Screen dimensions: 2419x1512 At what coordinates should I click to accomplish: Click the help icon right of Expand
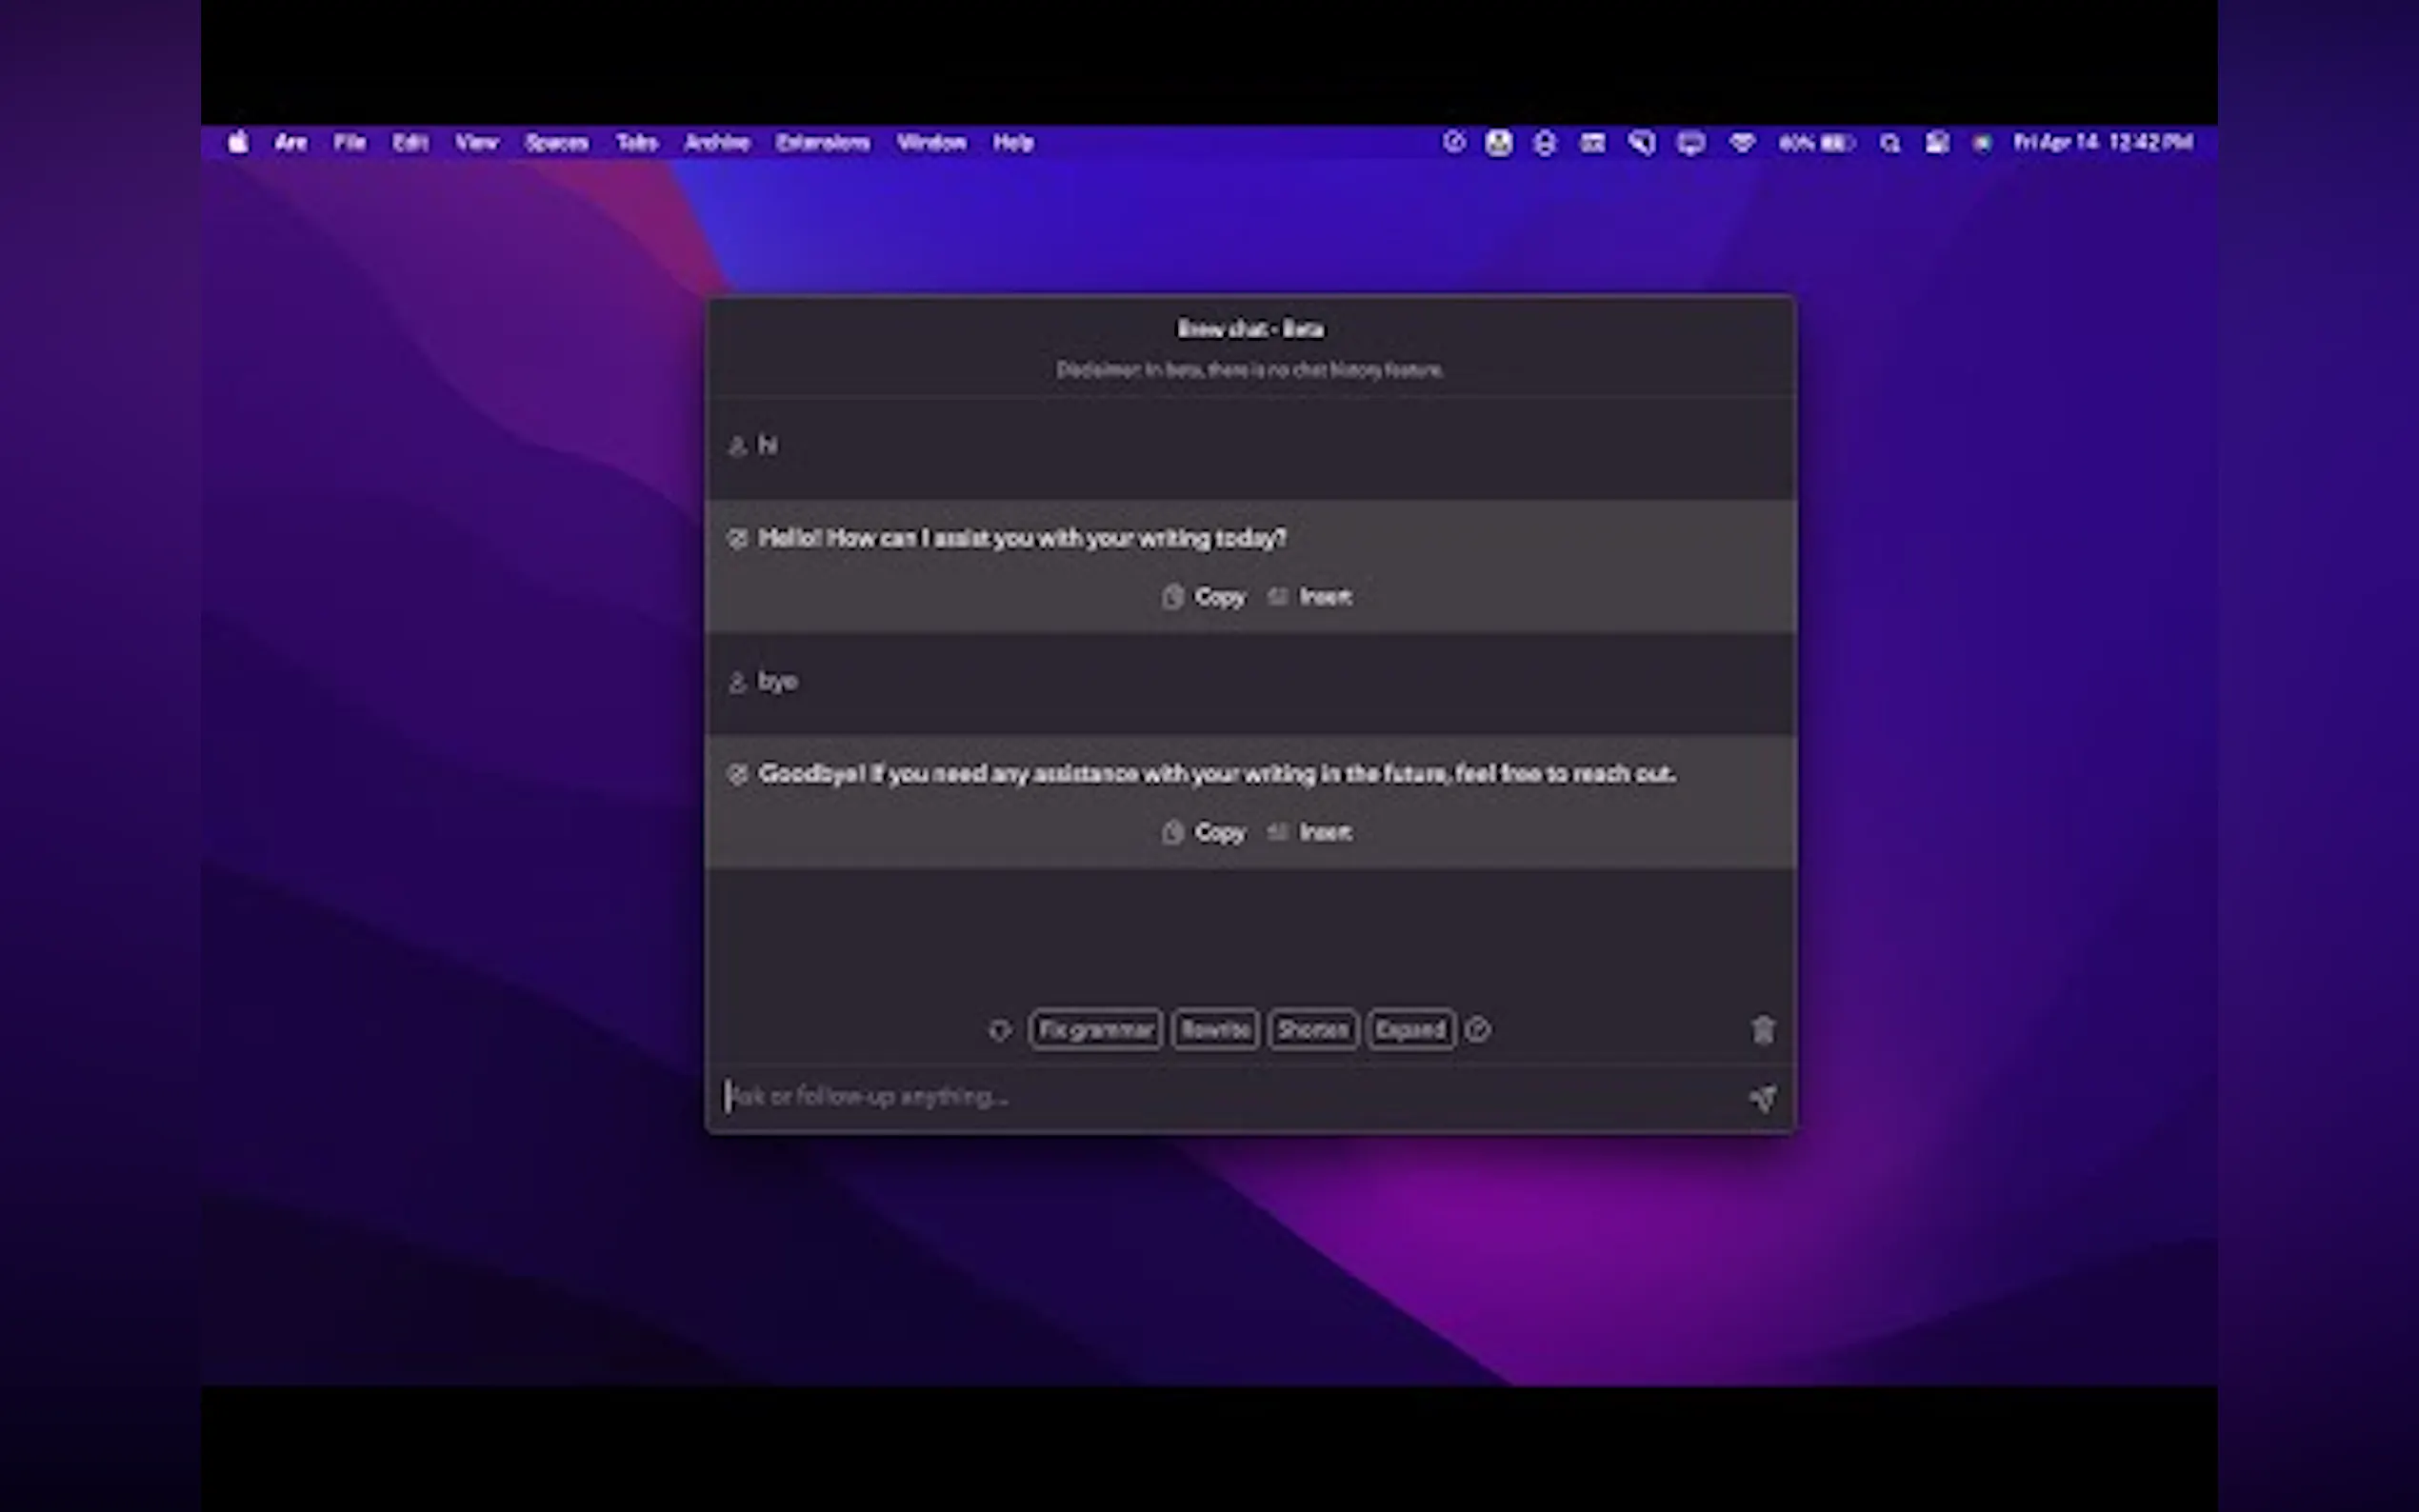1478,1029
